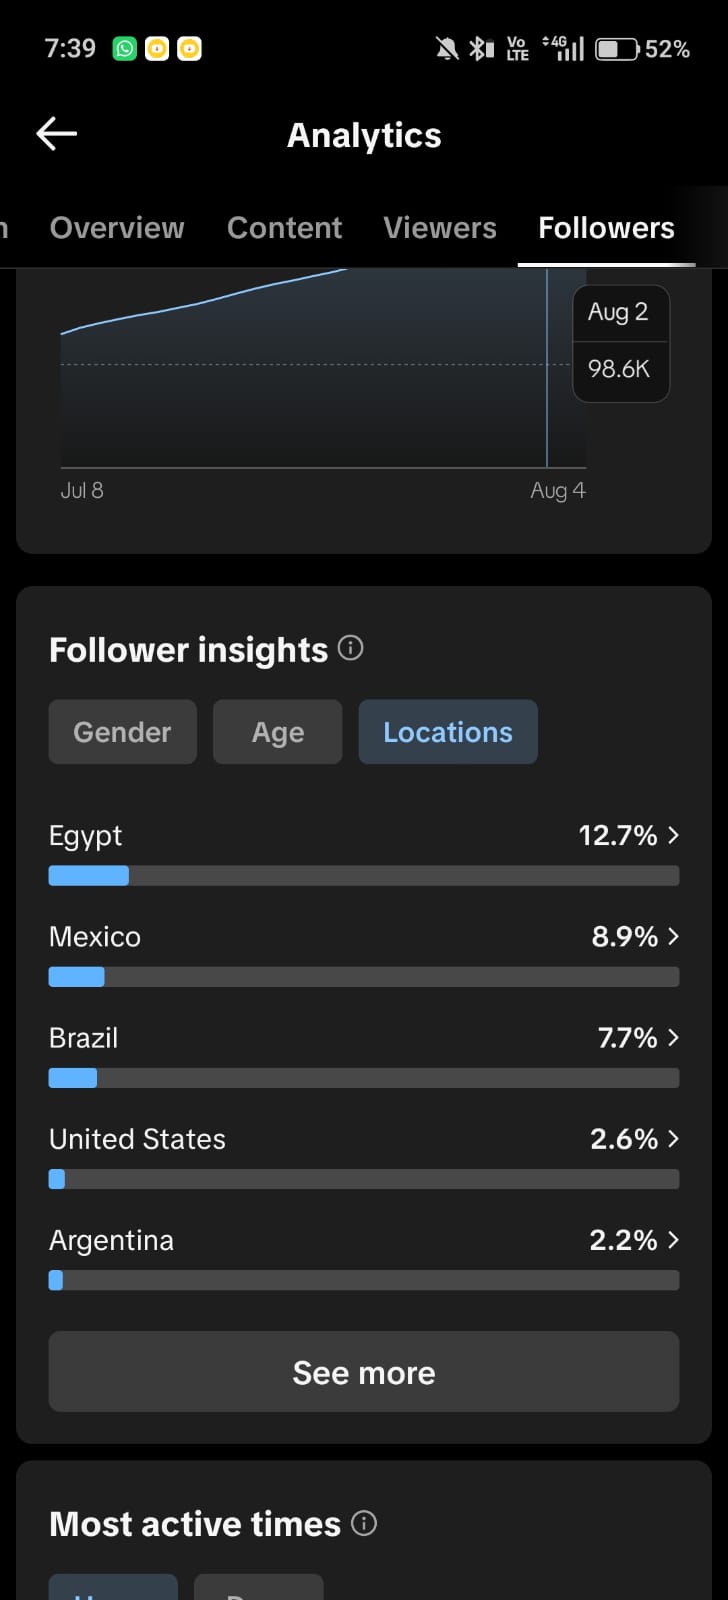Tap the back arrow icon

pyautogui.click(x=57, y=134)
